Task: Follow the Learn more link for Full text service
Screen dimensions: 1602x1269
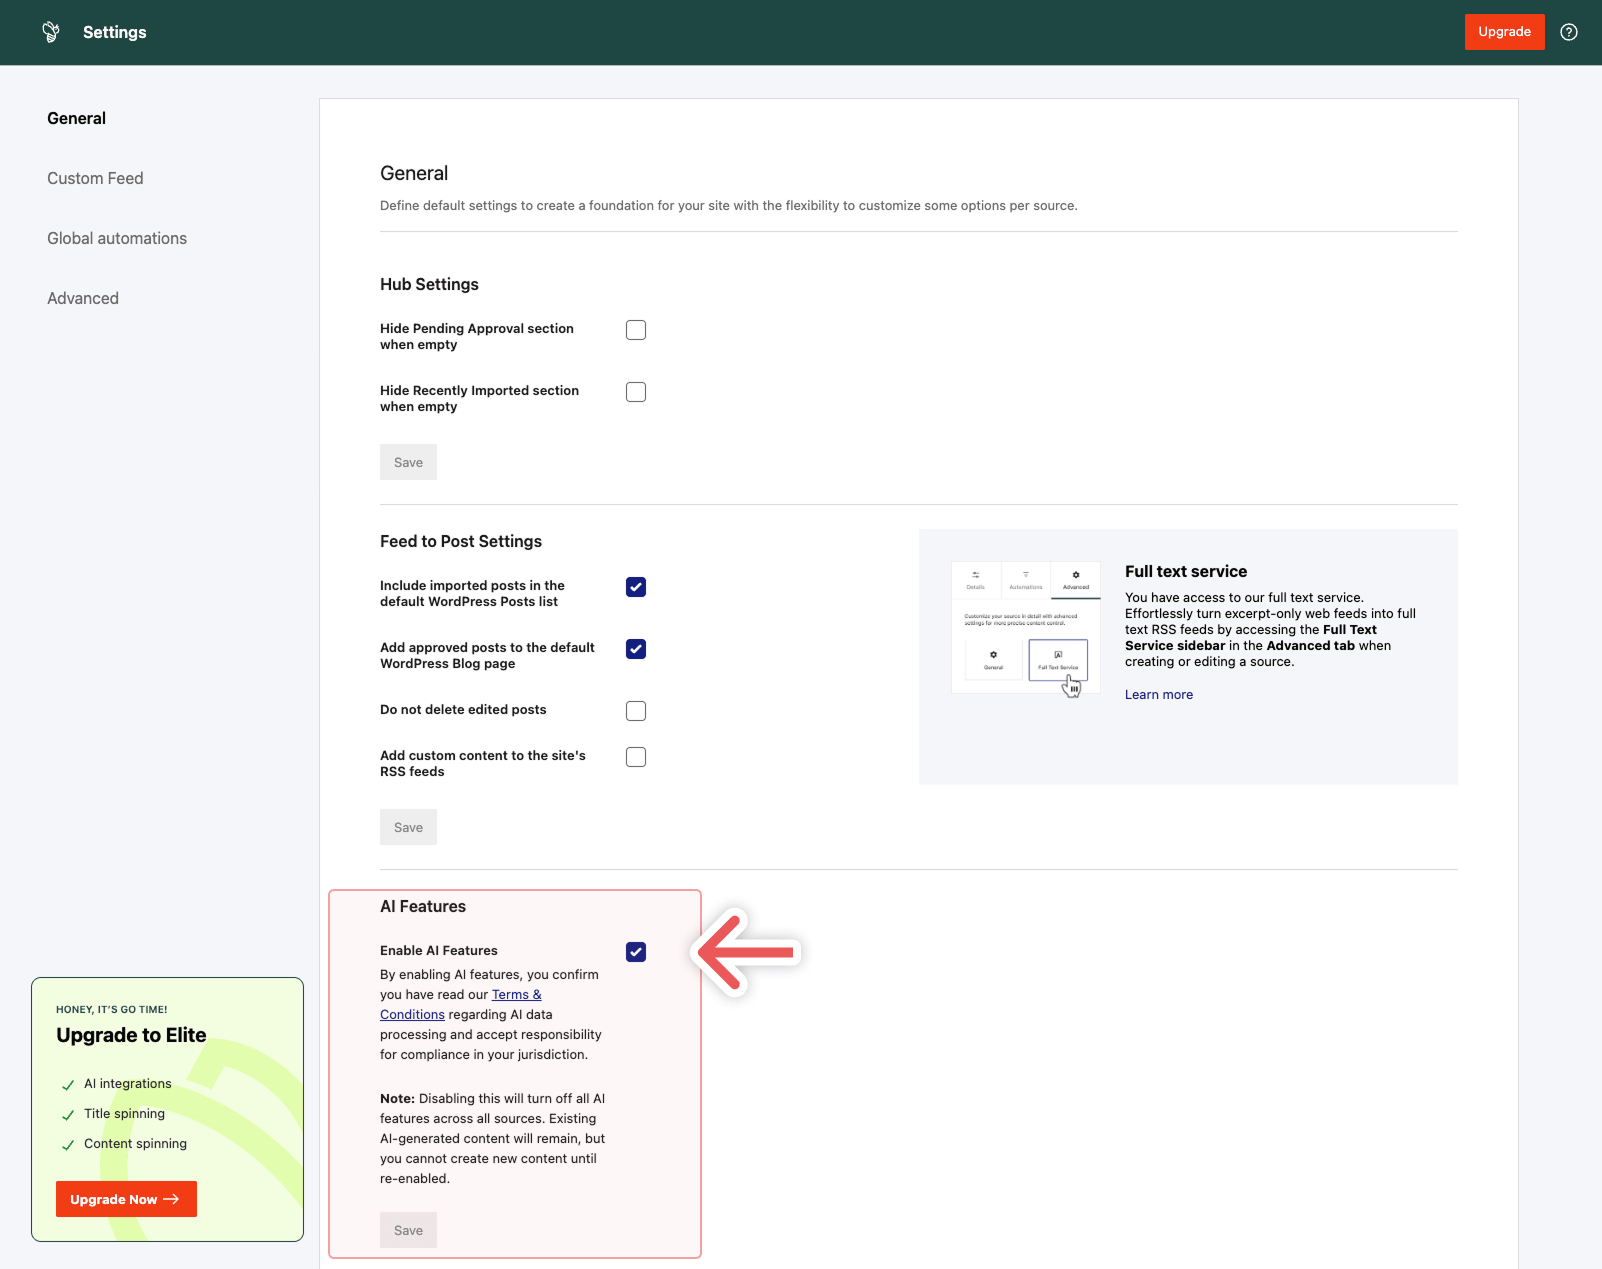Action: tap(1159, 695)
